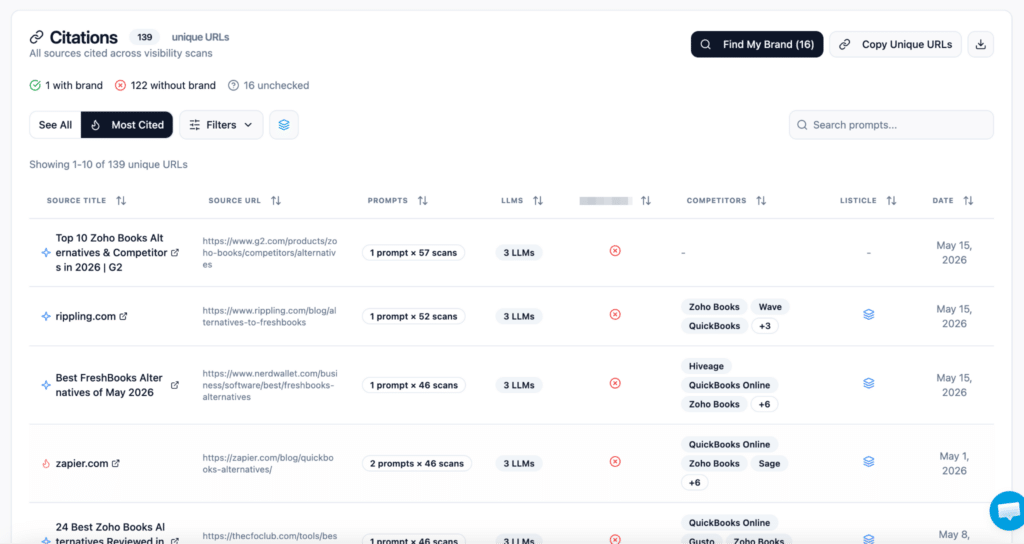Sort by Competitors column arrows
This screenshot has width=1024, height=544.
(x=761, y=200)
